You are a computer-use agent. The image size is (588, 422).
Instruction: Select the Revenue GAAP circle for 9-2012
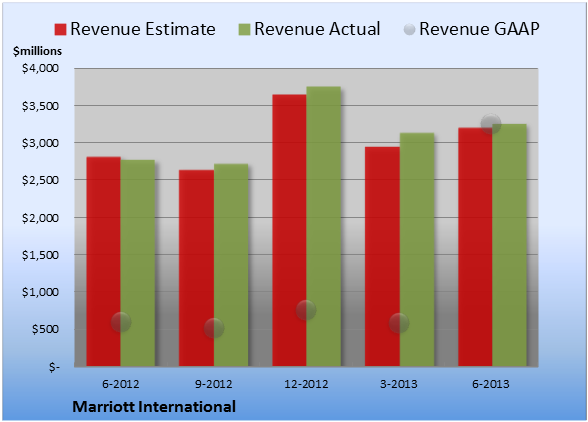pos(214,328)
